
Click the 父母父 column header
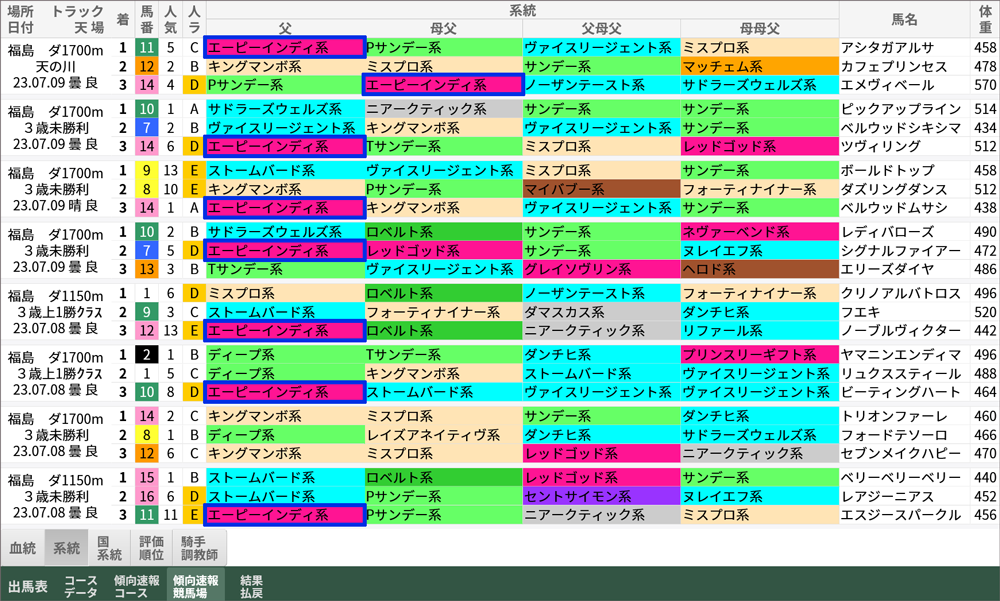601,28
